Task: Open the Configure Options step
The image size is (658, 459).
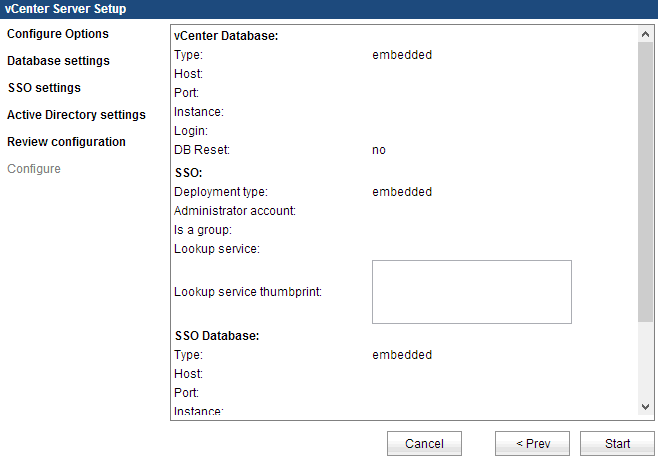Action: pyautogui.click(x=58, y=34)
